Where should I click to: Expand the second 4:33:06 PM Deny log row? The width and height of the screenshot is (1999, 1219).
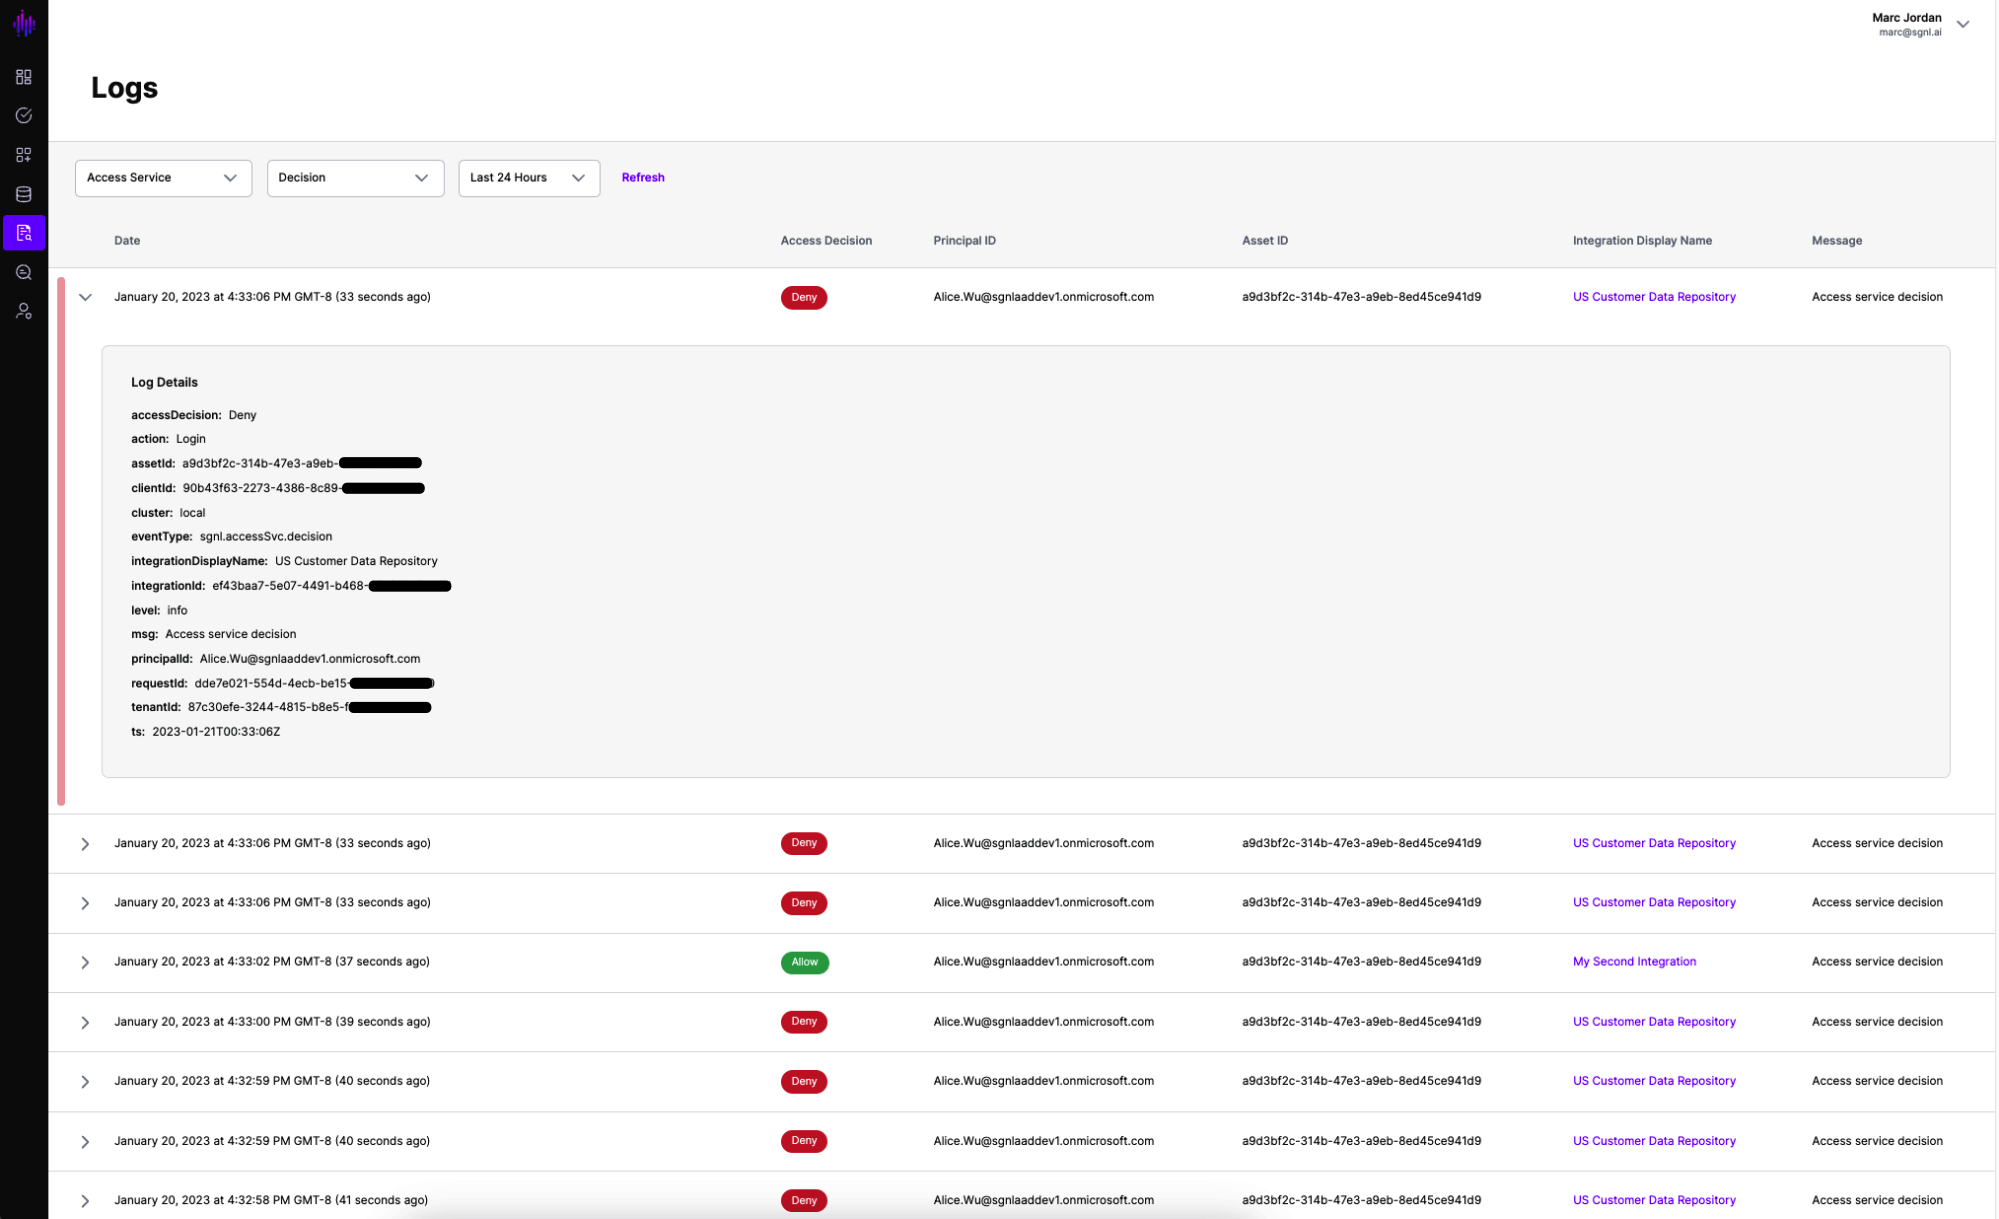pos(85,844)
